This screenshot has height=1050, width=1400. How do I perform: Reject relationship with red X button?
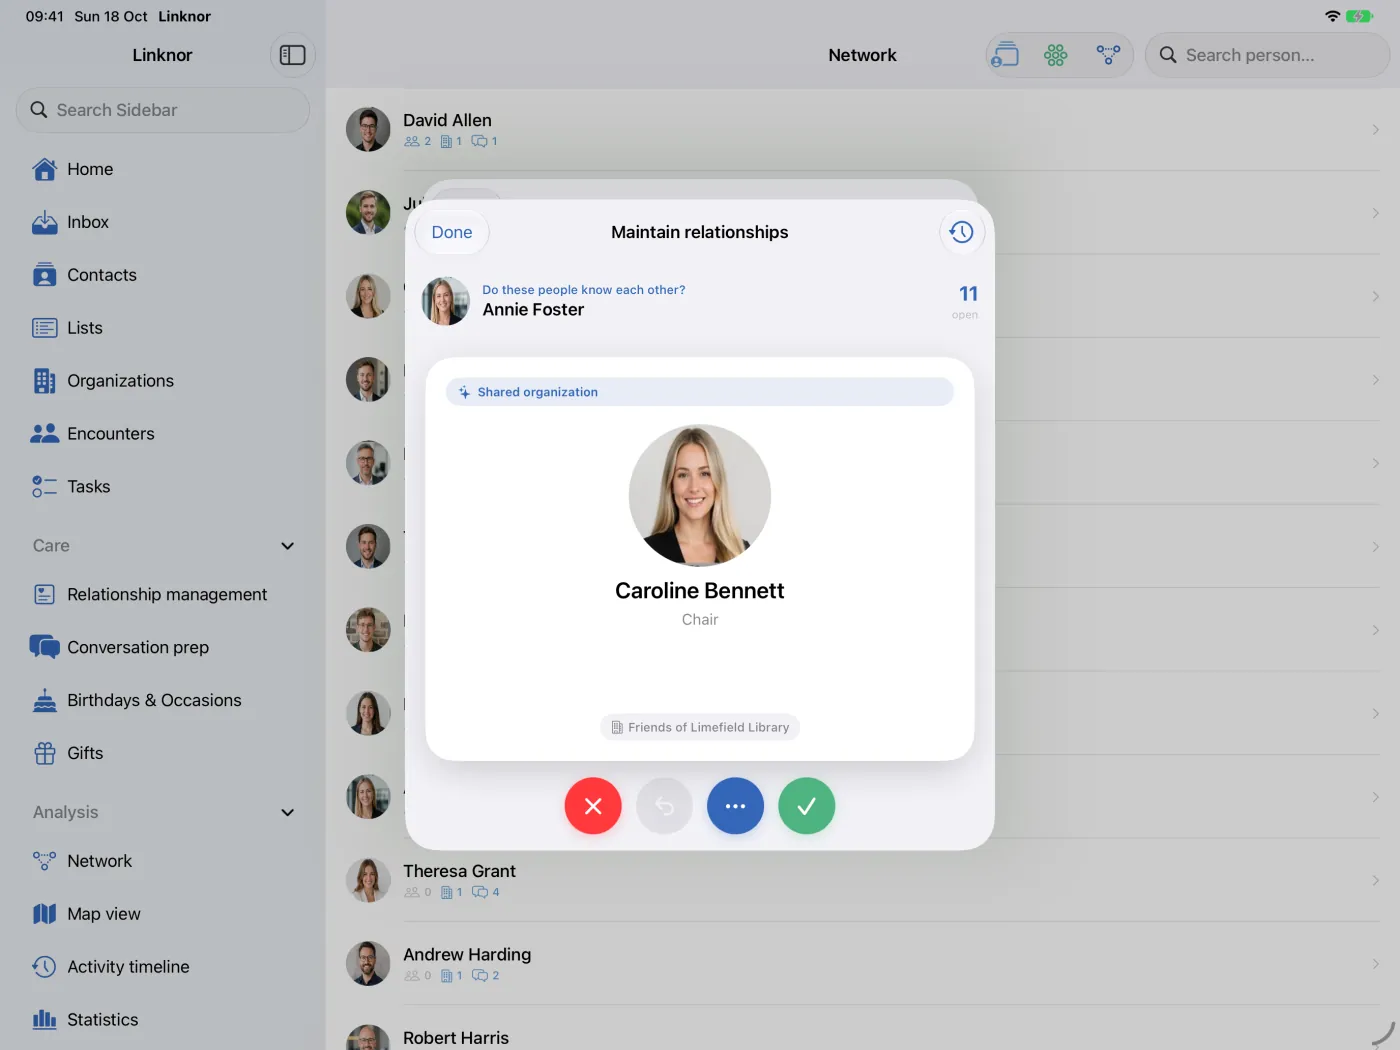click(593, 806)
